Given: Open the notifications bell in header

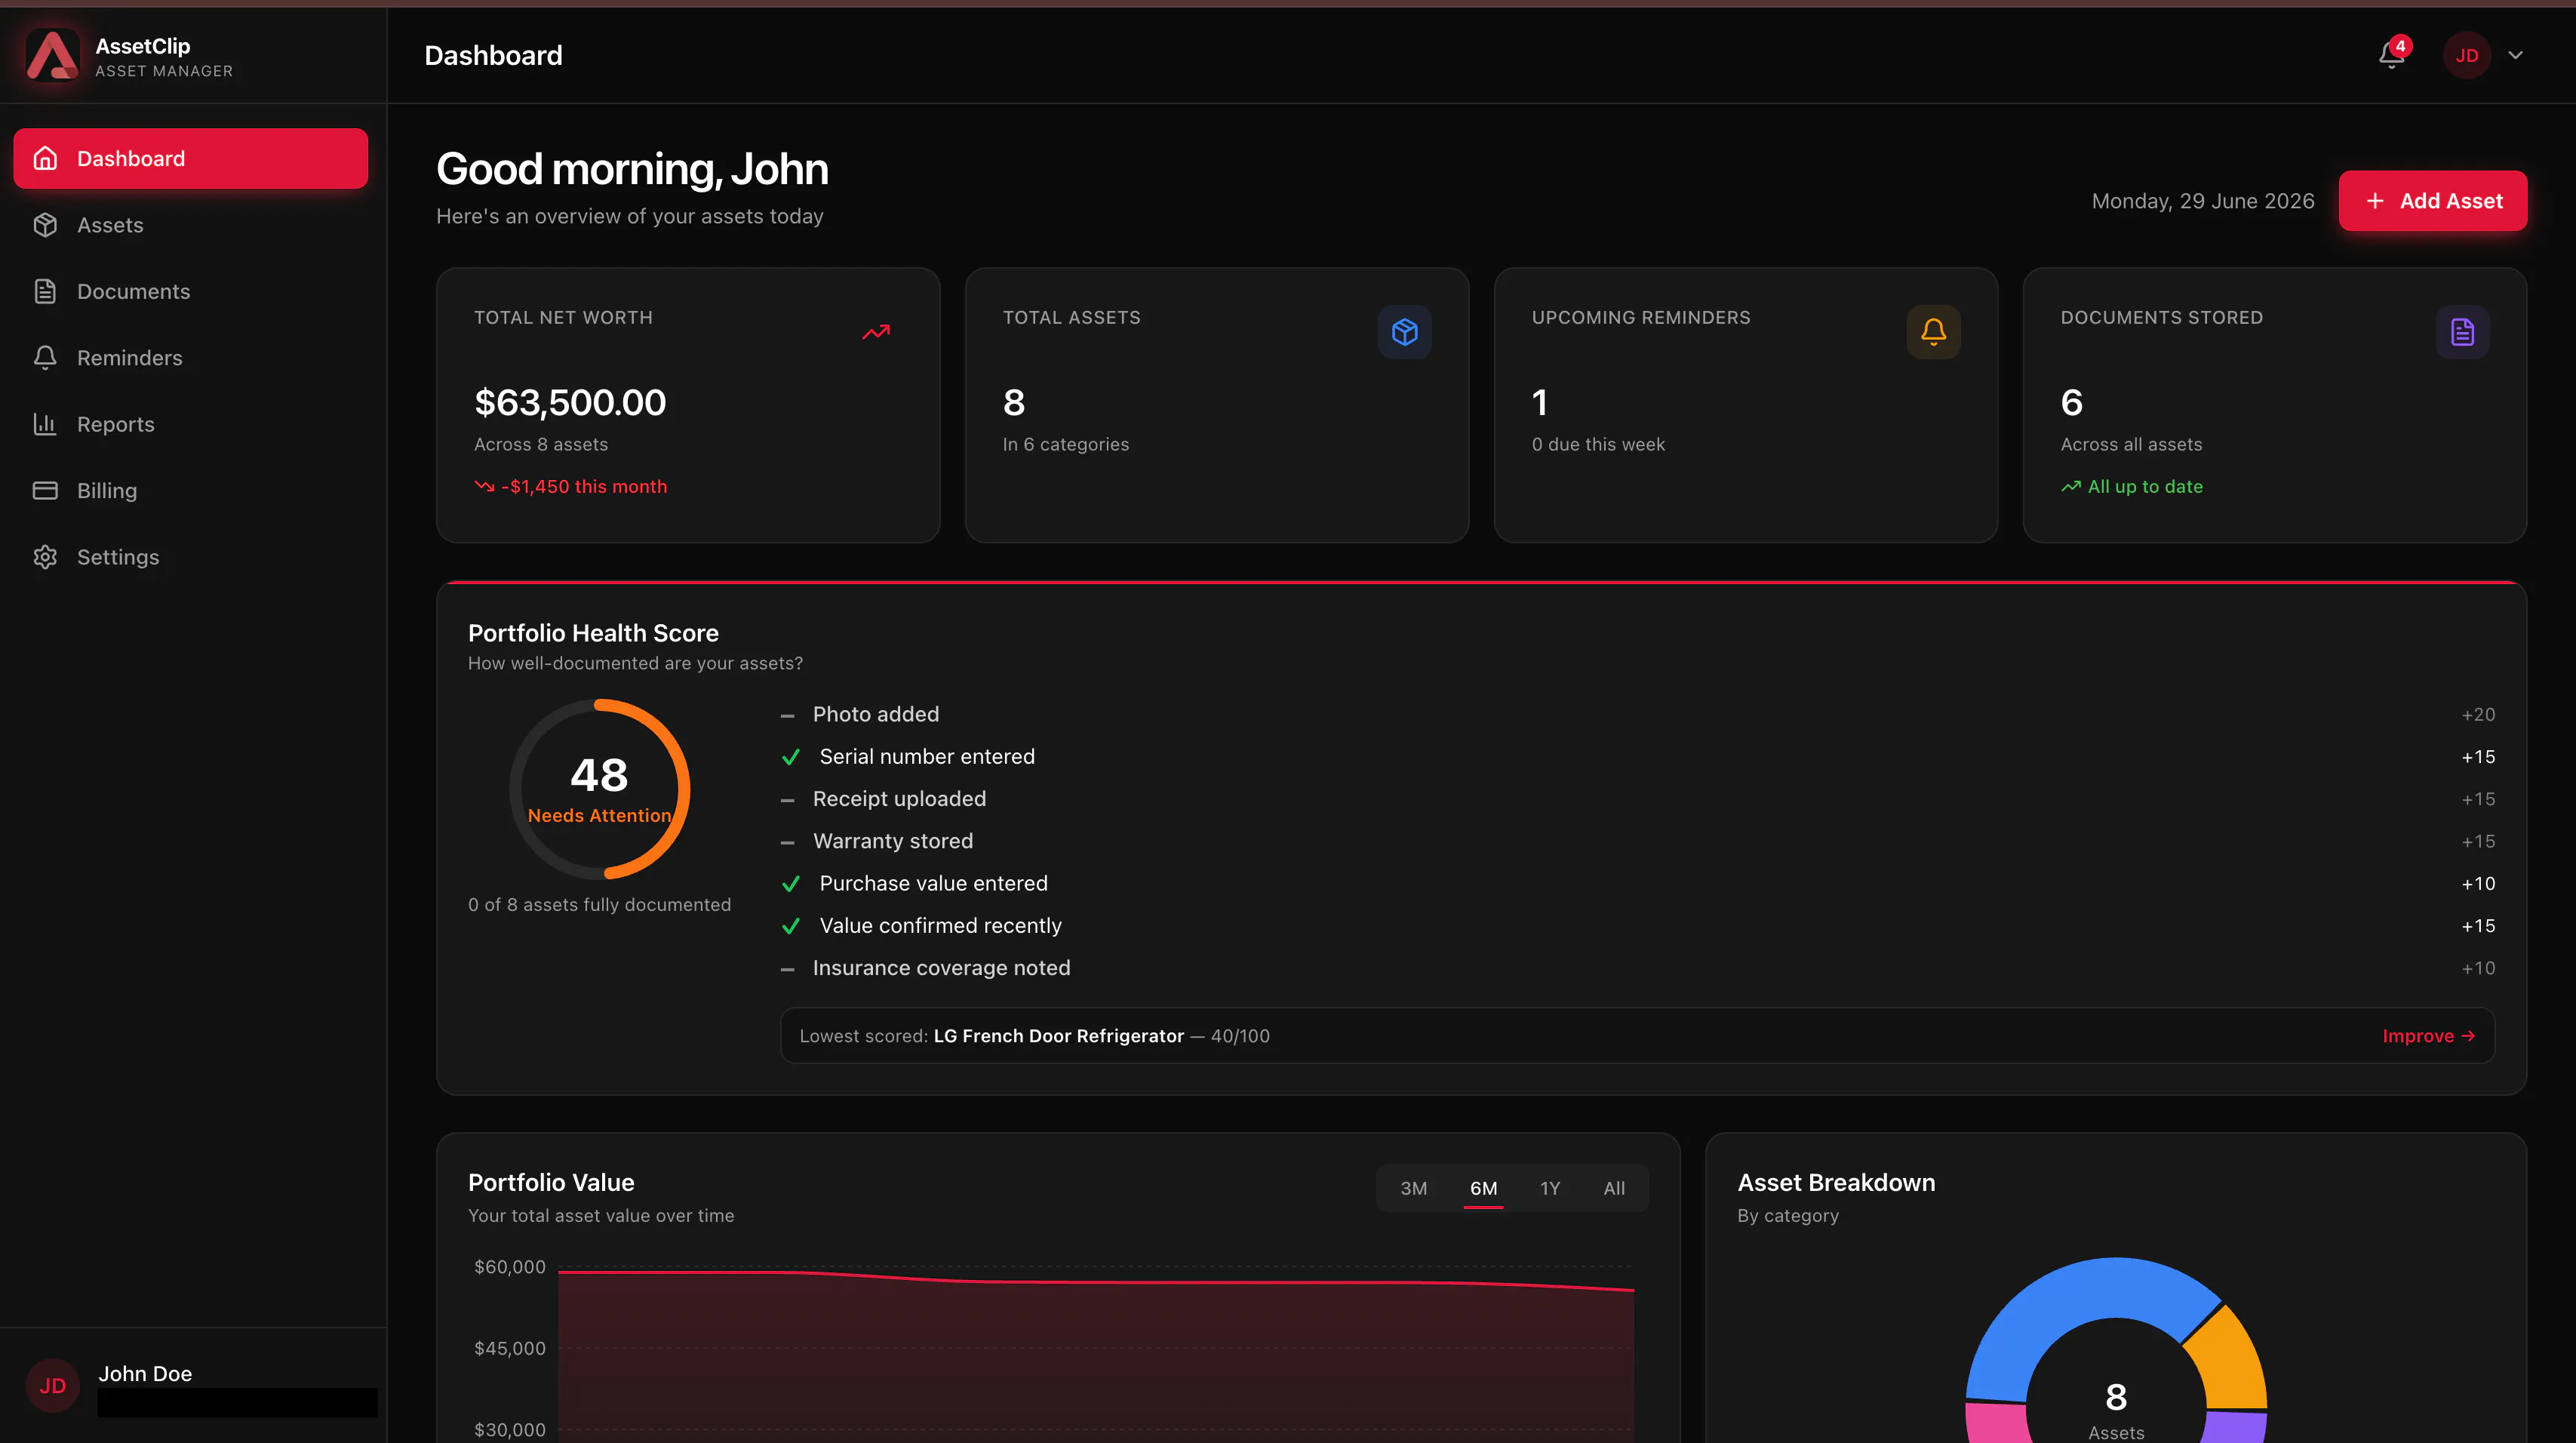Looking at the screenshot, I should coord(2391,55).
